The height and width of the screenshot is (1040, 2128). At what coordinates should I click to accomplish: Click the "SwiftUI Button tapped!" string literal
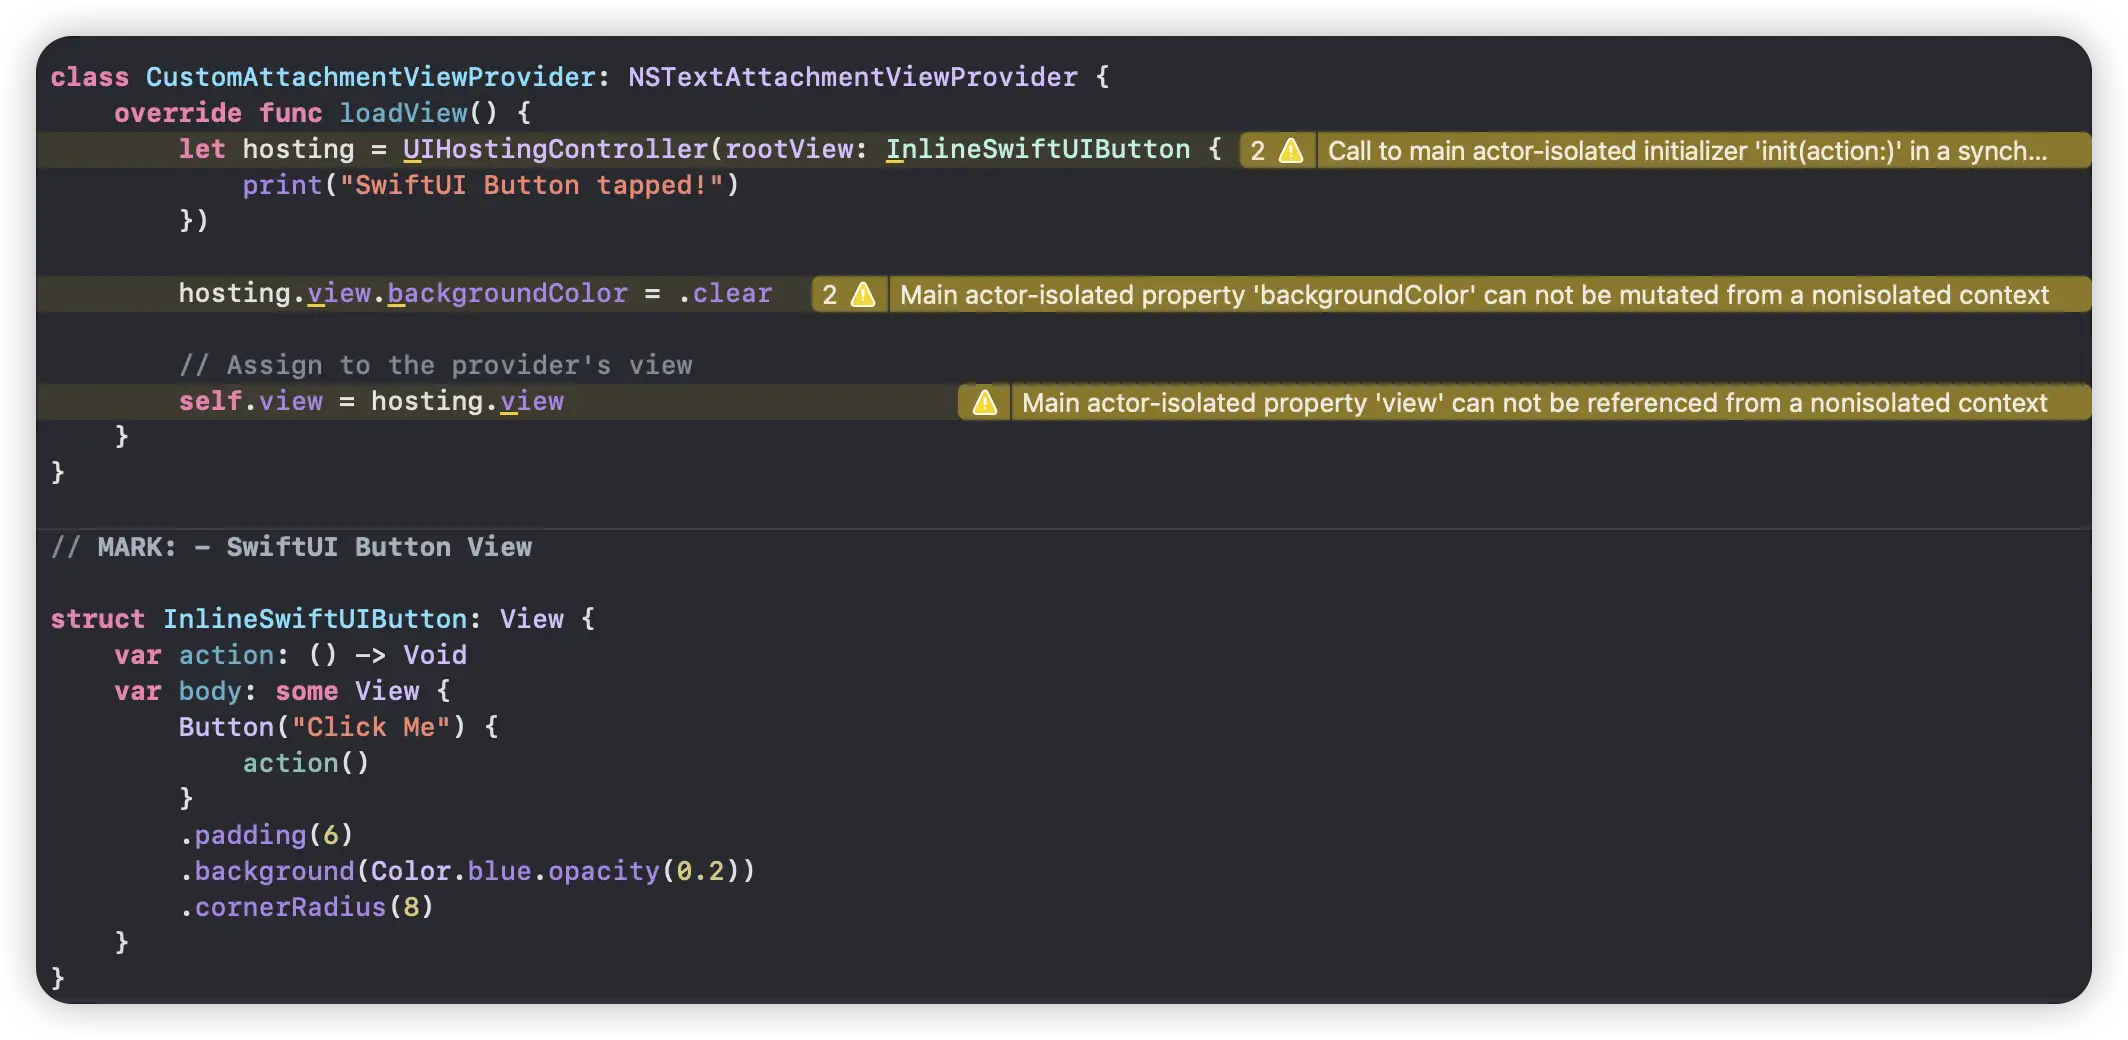530,185
